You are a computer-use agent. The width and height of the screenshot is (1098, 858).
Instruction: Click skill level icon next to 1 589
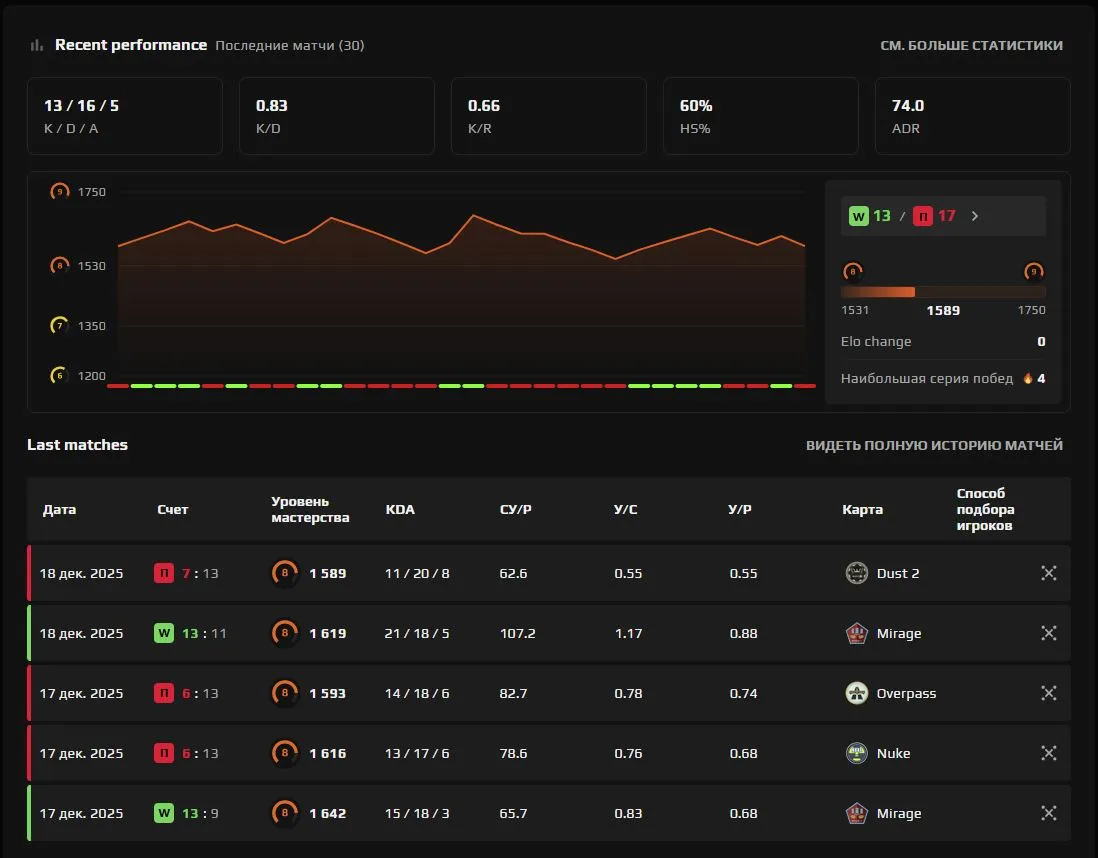coord(284,573)
